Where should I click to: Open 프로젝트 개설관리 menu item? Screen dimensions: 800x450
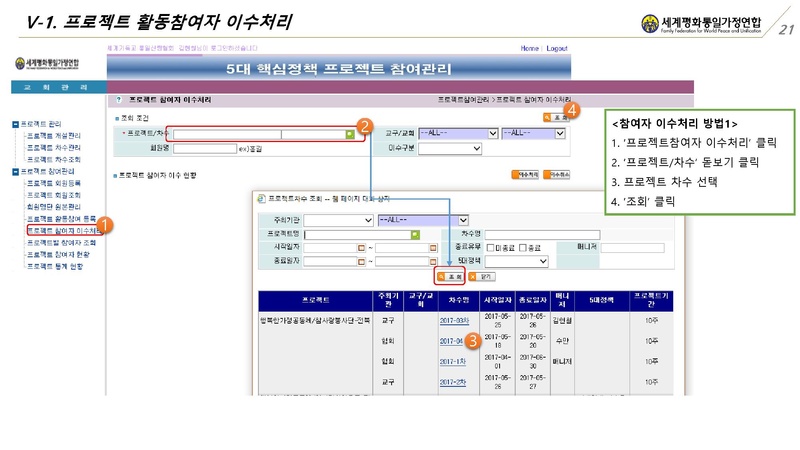(54, 136)
